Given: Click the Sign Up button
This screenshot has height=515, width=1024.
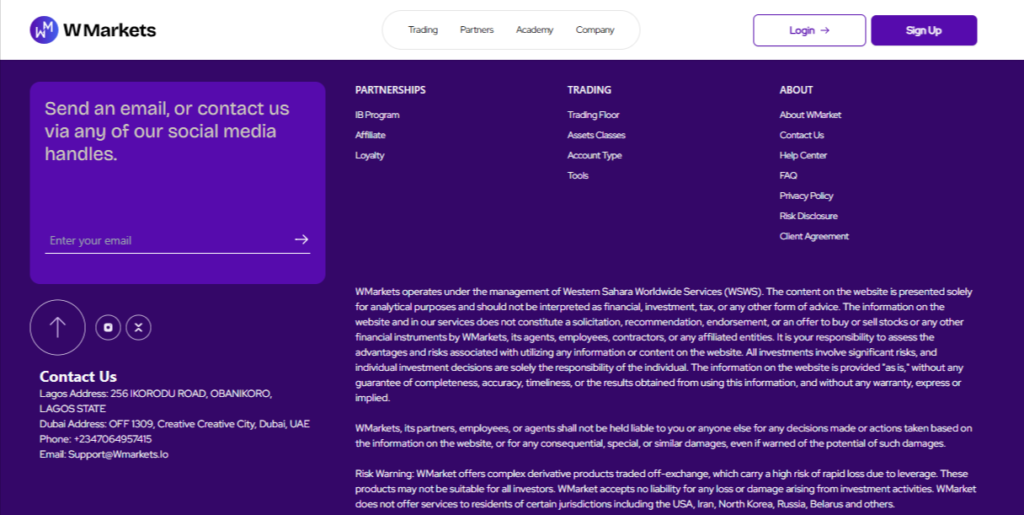Looking at the screenshot, I should point(924,30).
